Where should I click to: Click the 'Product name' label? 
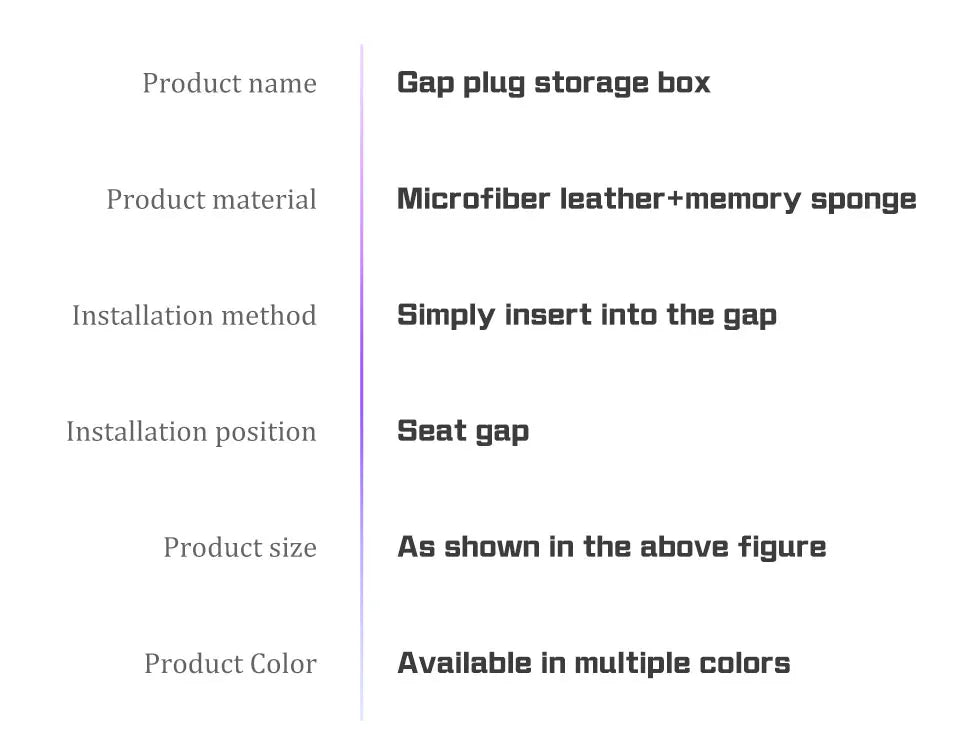click(x=230, y=83)
